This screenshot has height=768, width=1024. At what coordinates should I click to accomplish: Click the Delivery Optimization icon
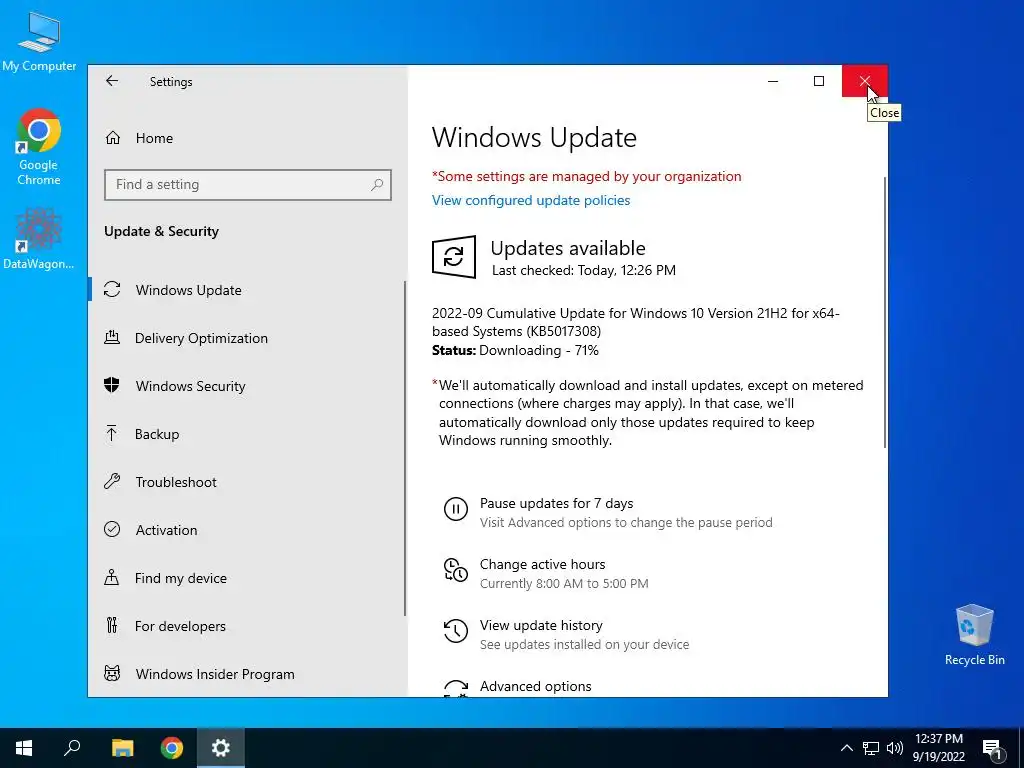click(112, 338)
